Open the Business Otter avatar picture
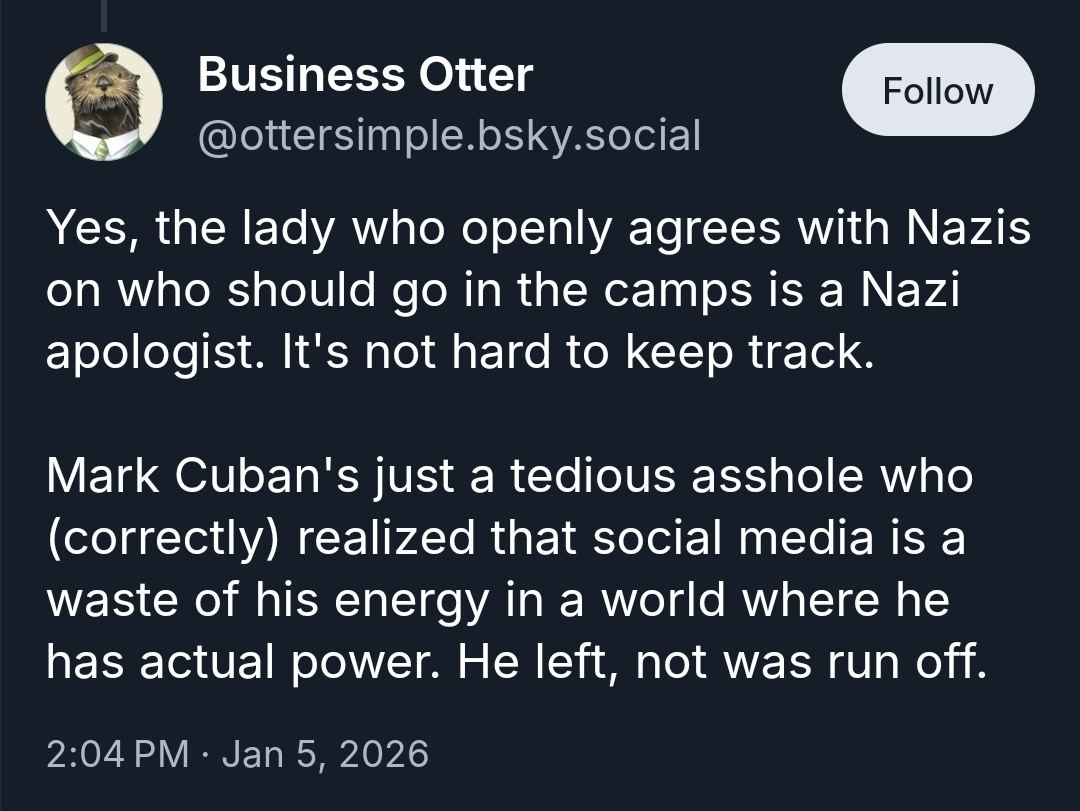 click(x=104, y=104)
